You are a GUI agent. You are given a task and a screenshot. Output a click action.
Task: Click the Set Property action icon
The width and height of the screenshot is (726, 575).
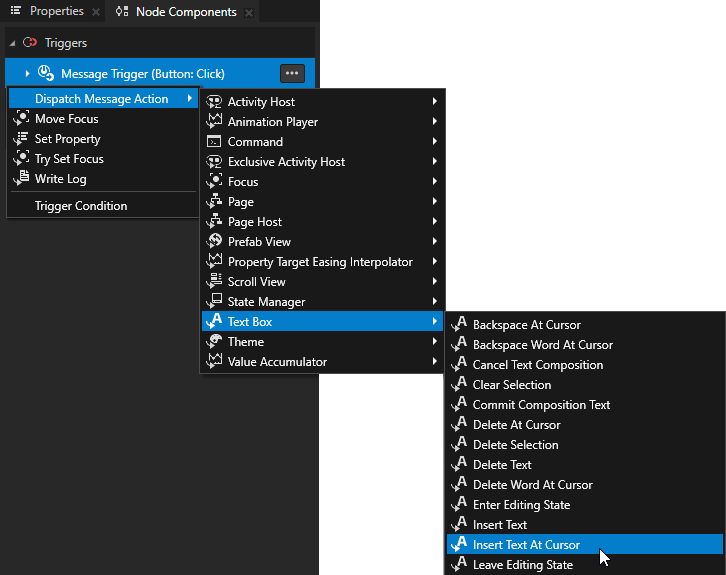pyautogui.click(x=20, y=139)
